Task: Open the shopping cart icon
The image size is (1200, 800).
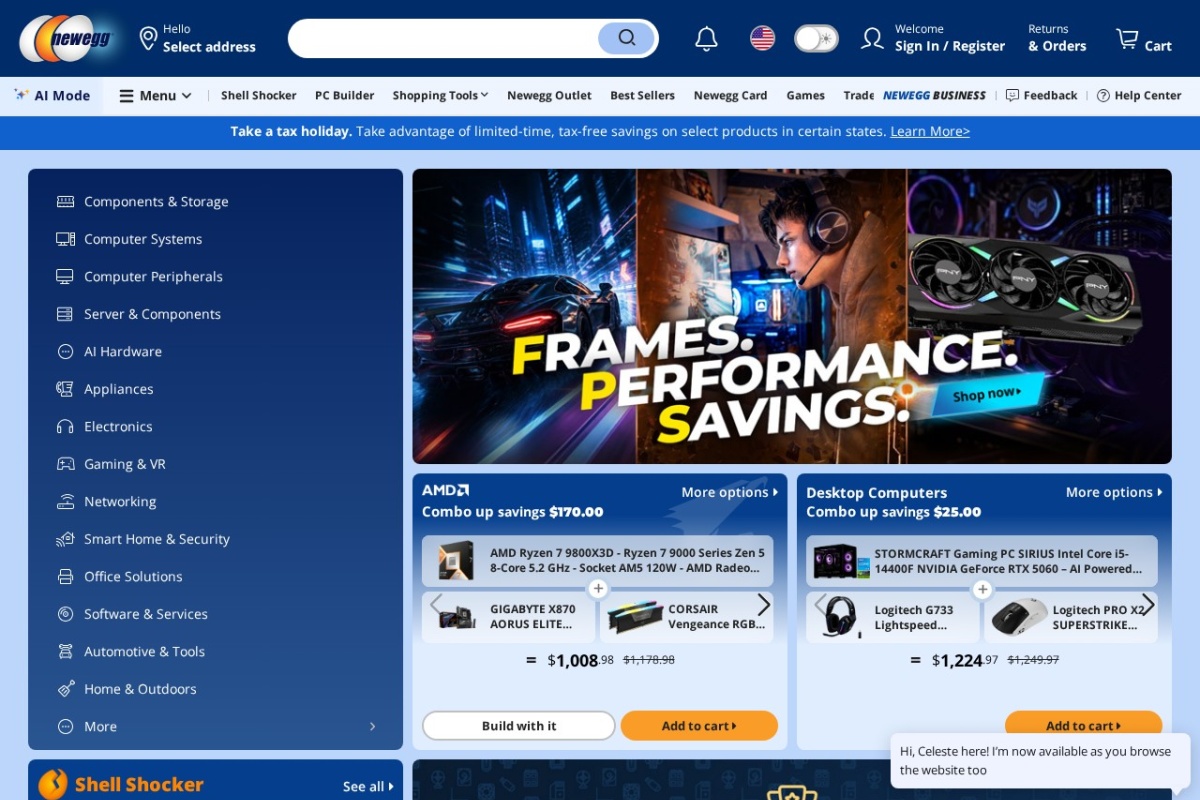Action: 1127,39
